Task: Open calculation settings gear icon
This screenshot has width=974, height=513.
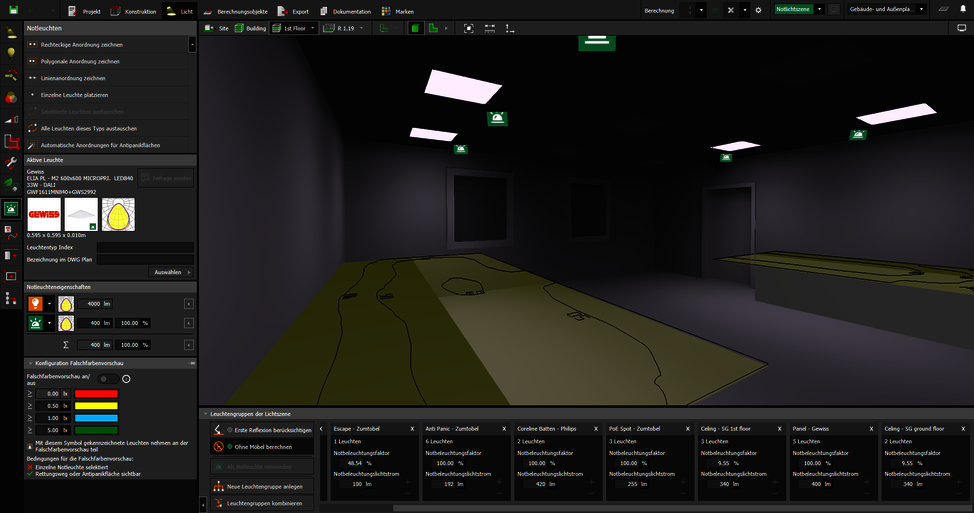Action: (x=758, y=10)
